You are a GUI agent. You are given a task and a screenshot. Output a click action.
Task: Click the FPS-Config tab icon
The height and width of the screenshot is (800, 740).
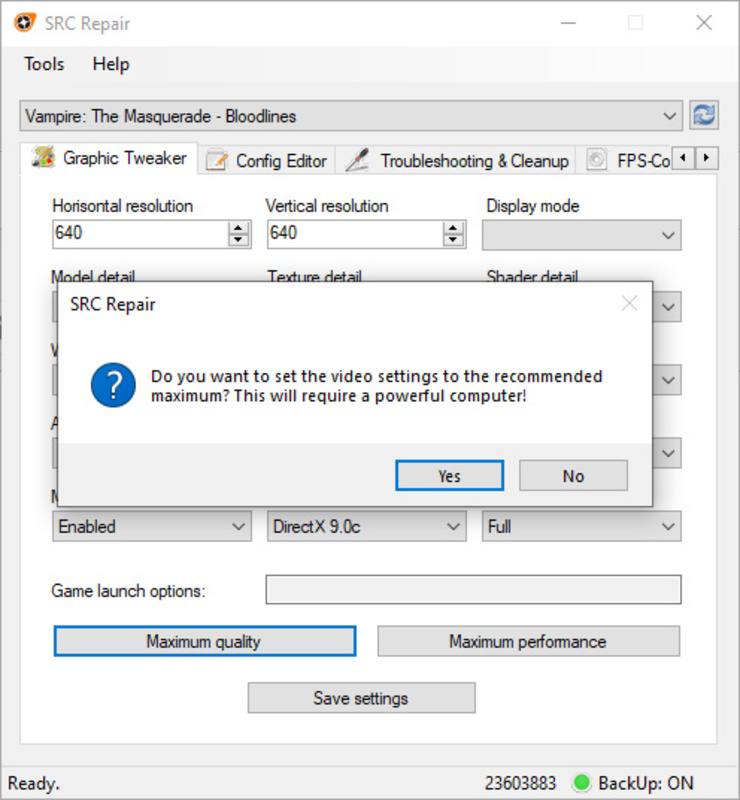596,160
